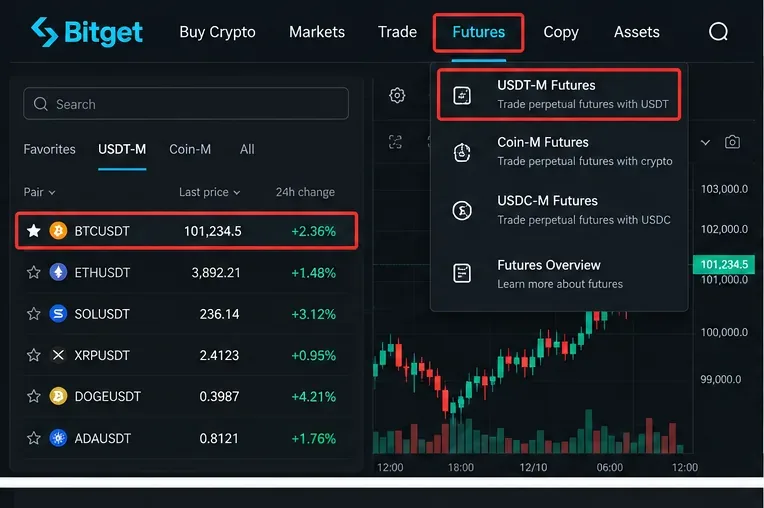Click the chart fullscreen scan icon
The width and height of the screenshot is (764, 508).
click(395, 142)
